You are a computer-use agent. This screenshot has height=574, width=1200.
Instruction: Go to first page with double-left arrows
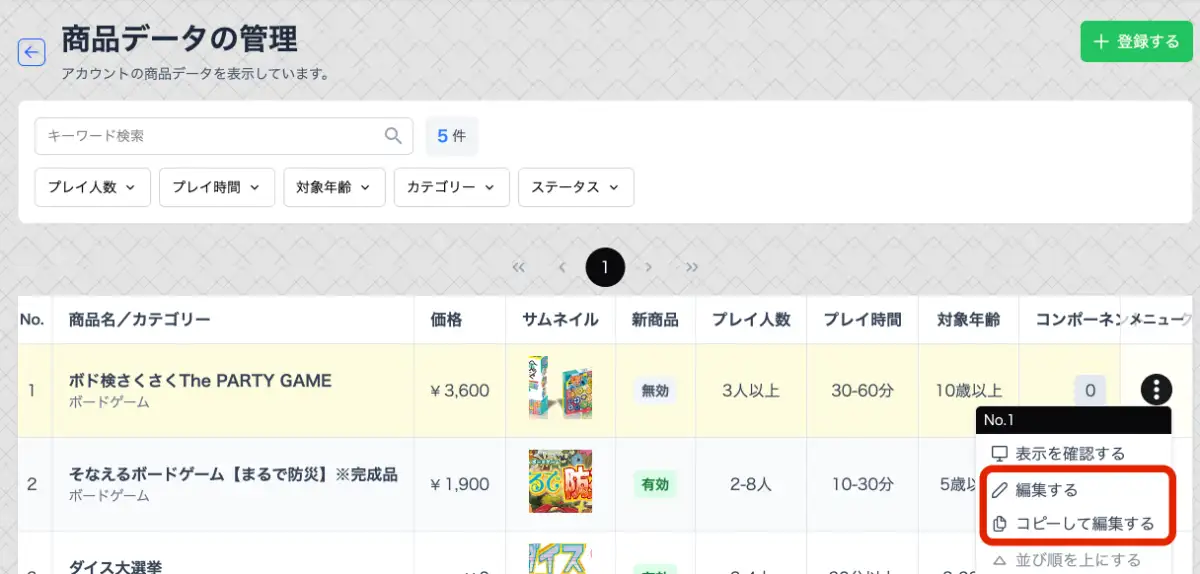tap(518, 267)
